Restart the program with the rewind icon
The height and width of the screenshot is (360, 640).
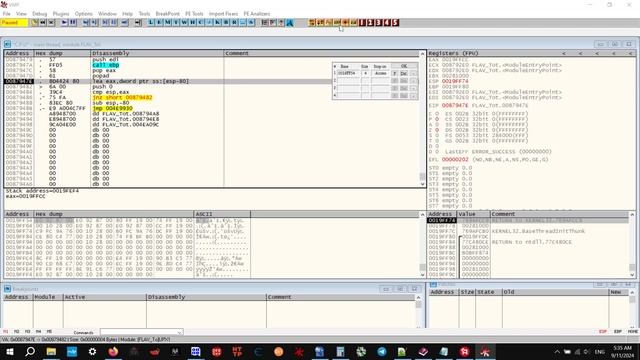point(43,22)
